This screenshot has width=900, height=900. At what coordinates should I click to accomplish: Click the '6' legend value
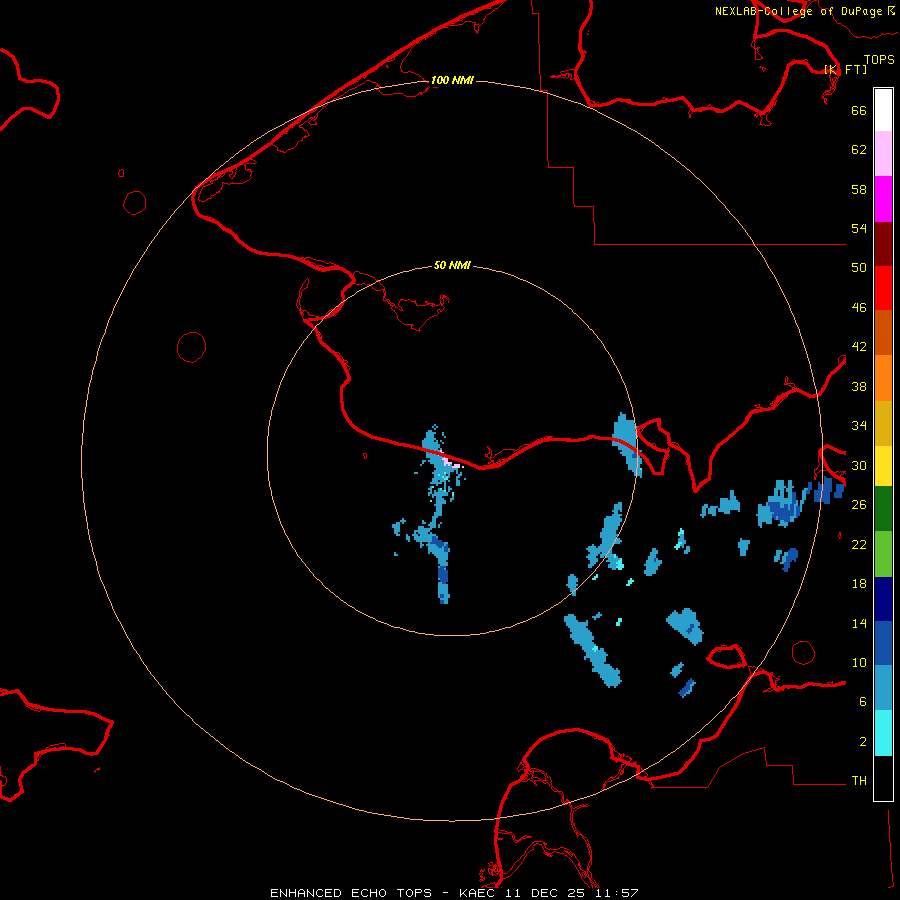(x=863, y=702)
